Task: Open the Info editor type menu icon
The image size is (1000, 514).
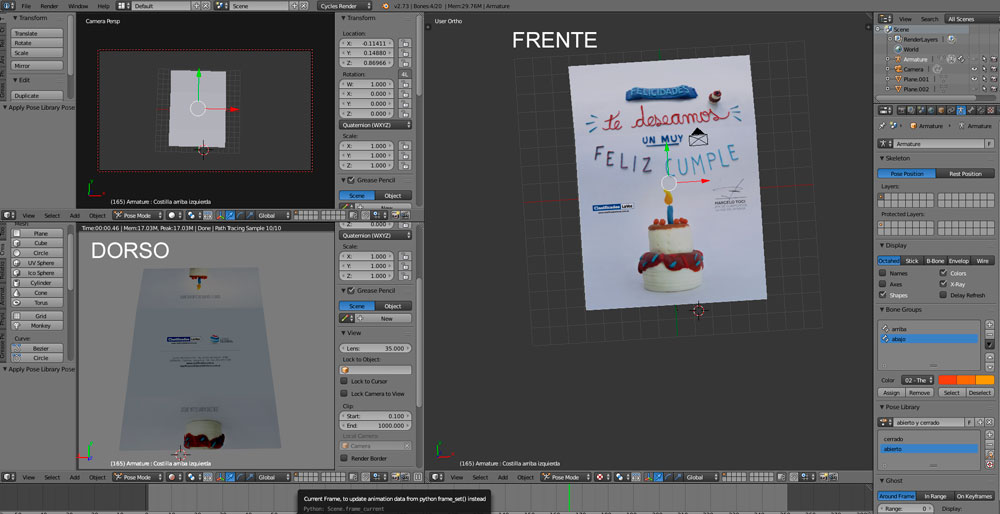Action: (x=10, y=5)
